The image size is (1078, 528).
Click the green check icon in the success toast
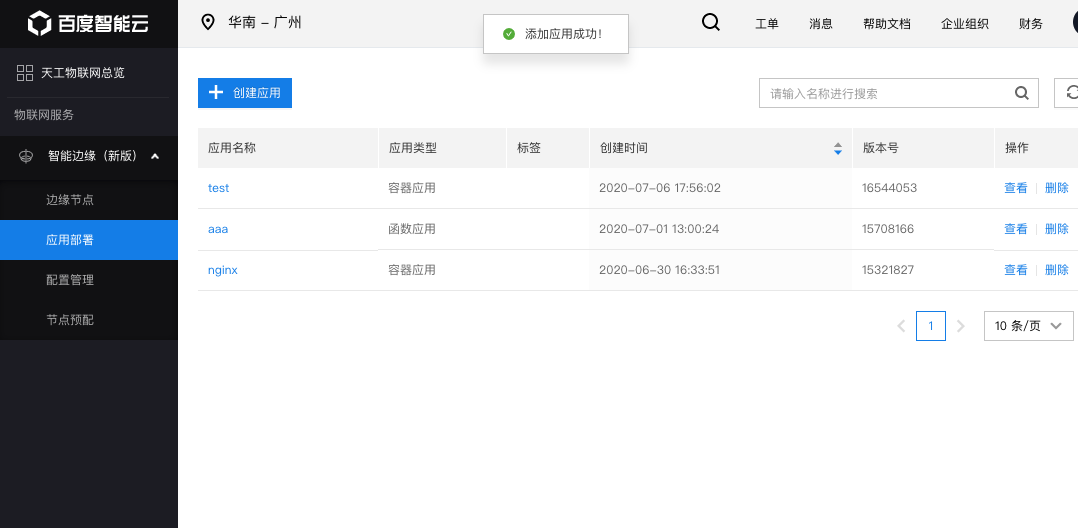tap(509, 34)
